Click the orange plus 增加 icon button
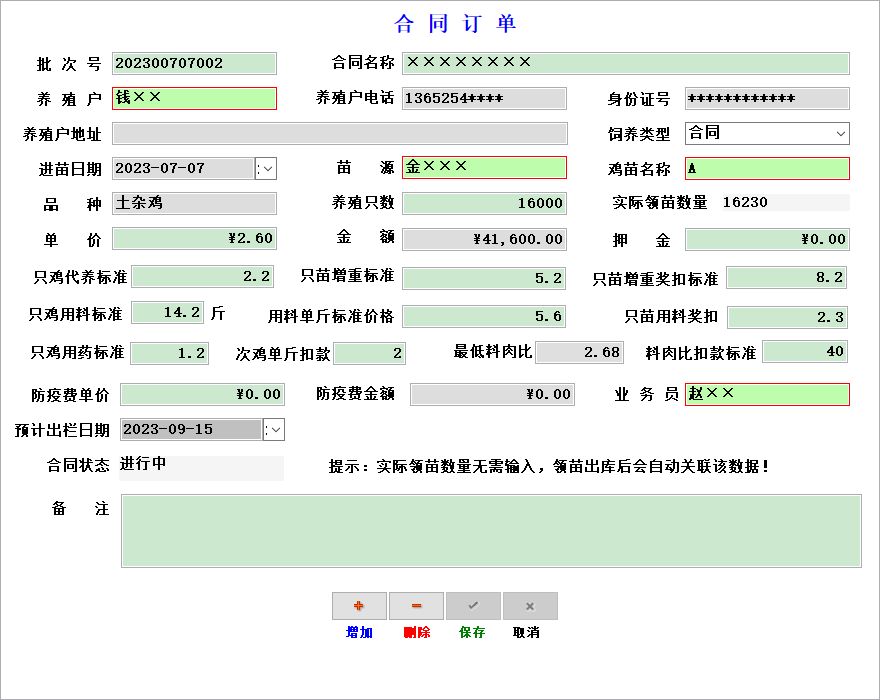The image size is (880, 700). click(x=359, y=606)
